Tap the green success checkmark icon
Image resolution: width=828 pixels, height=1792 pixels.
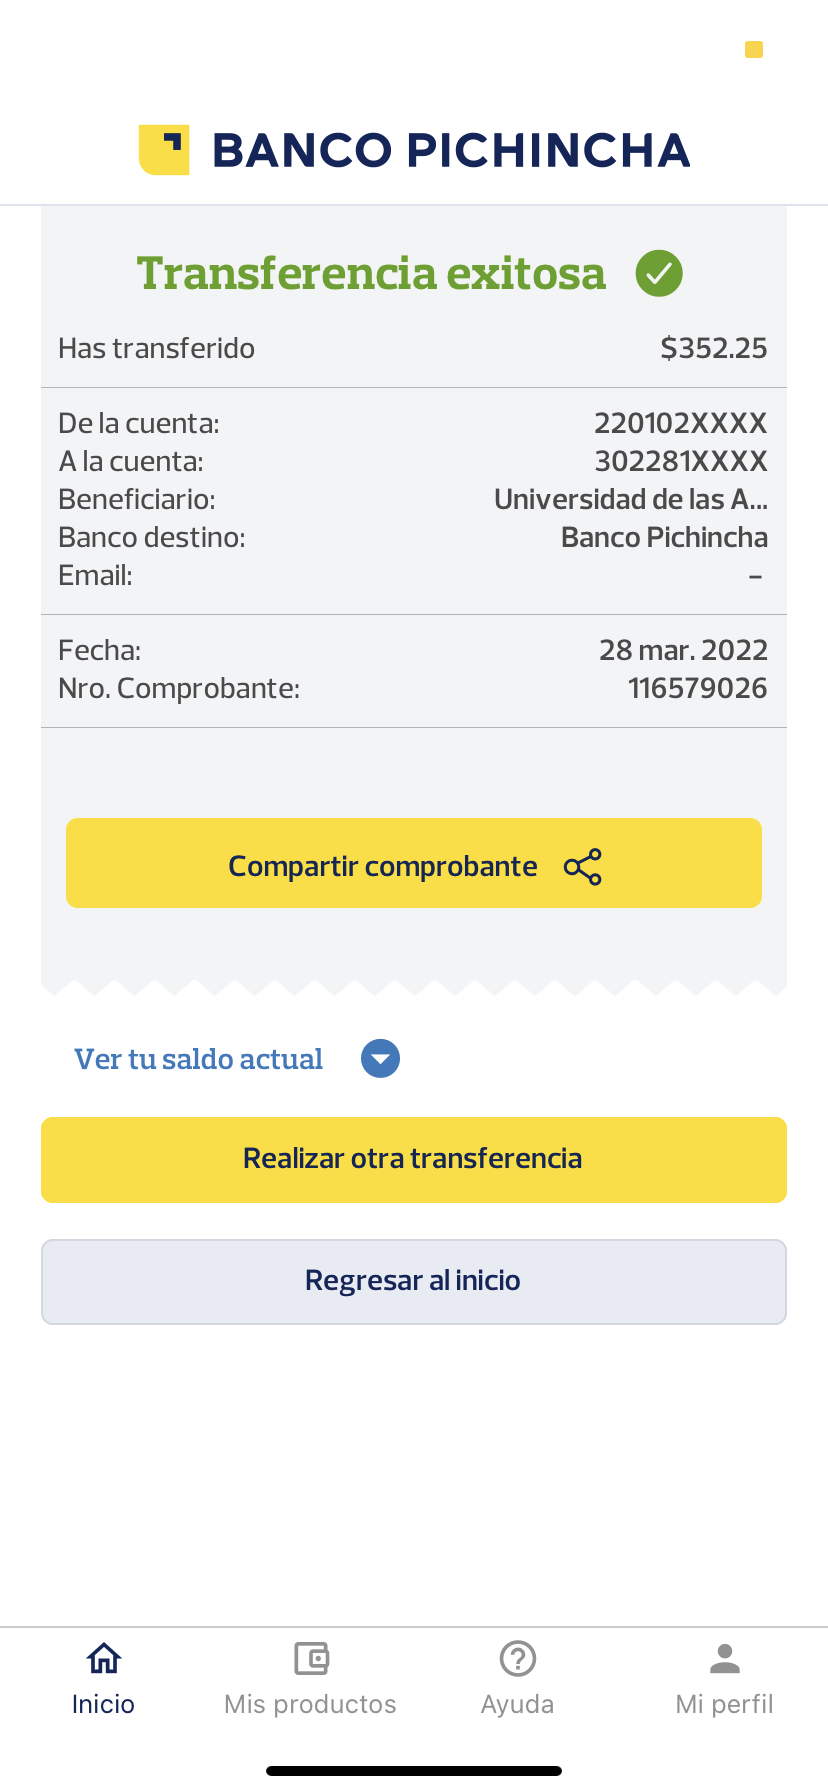point(659,273)
